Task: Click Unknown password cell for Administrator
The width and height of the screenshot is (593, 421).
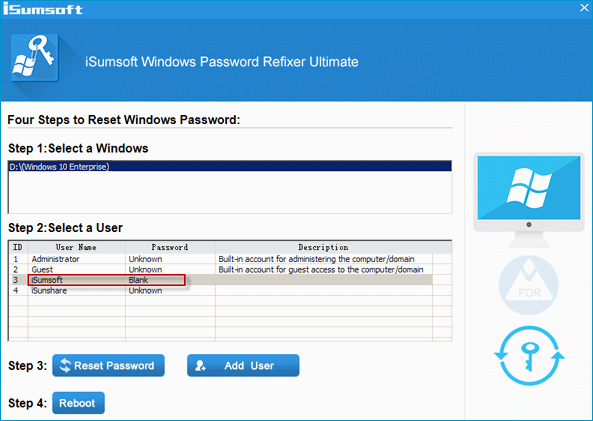Action: pos(170,259)
